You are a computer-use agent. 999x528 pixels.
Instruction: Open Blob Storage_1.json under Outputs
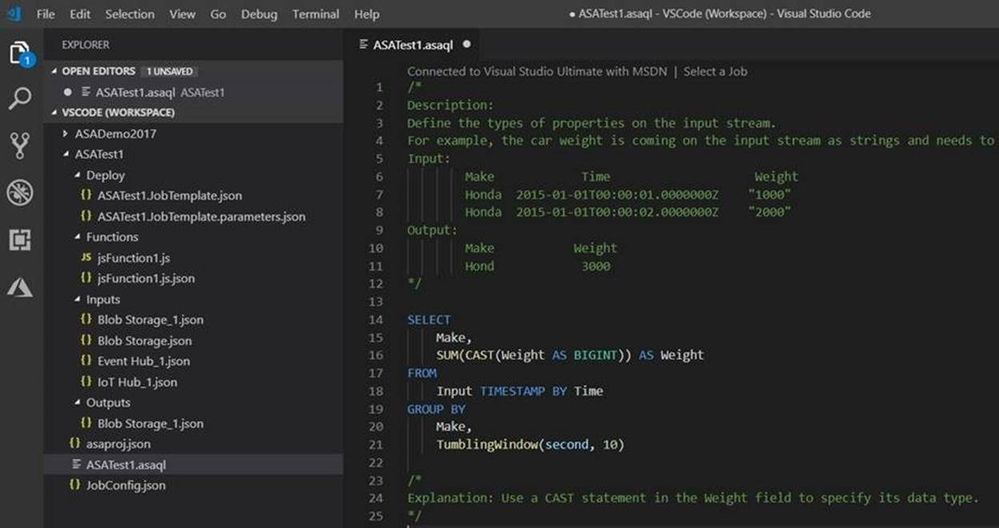click(x=194, y=424)
